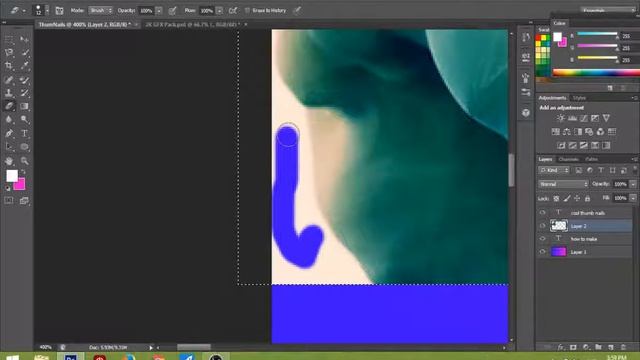Switch to the Swatches tab

point(543,30)
